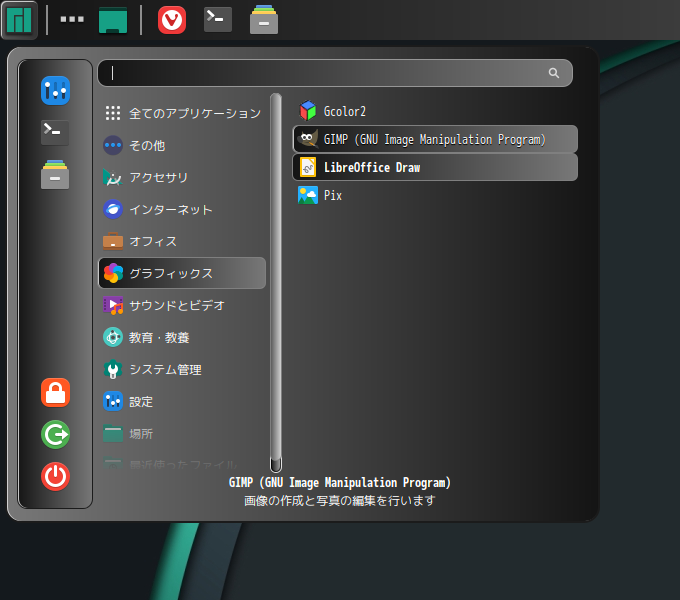Launch Terminal from menu favorites sidebar

(55, 132)
